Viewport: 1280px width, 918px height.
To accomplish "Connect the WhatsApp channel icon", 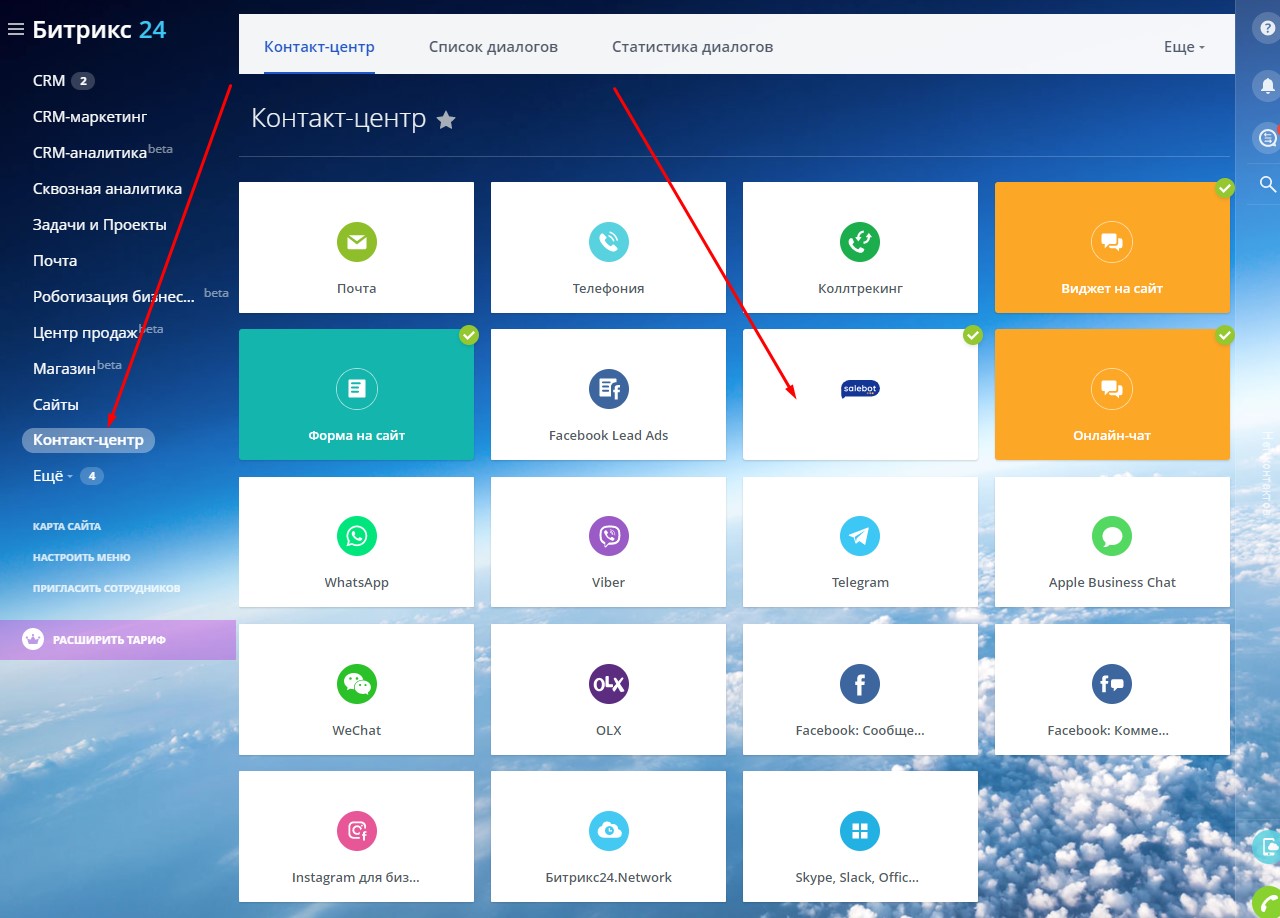I will (x=357, y=536).
